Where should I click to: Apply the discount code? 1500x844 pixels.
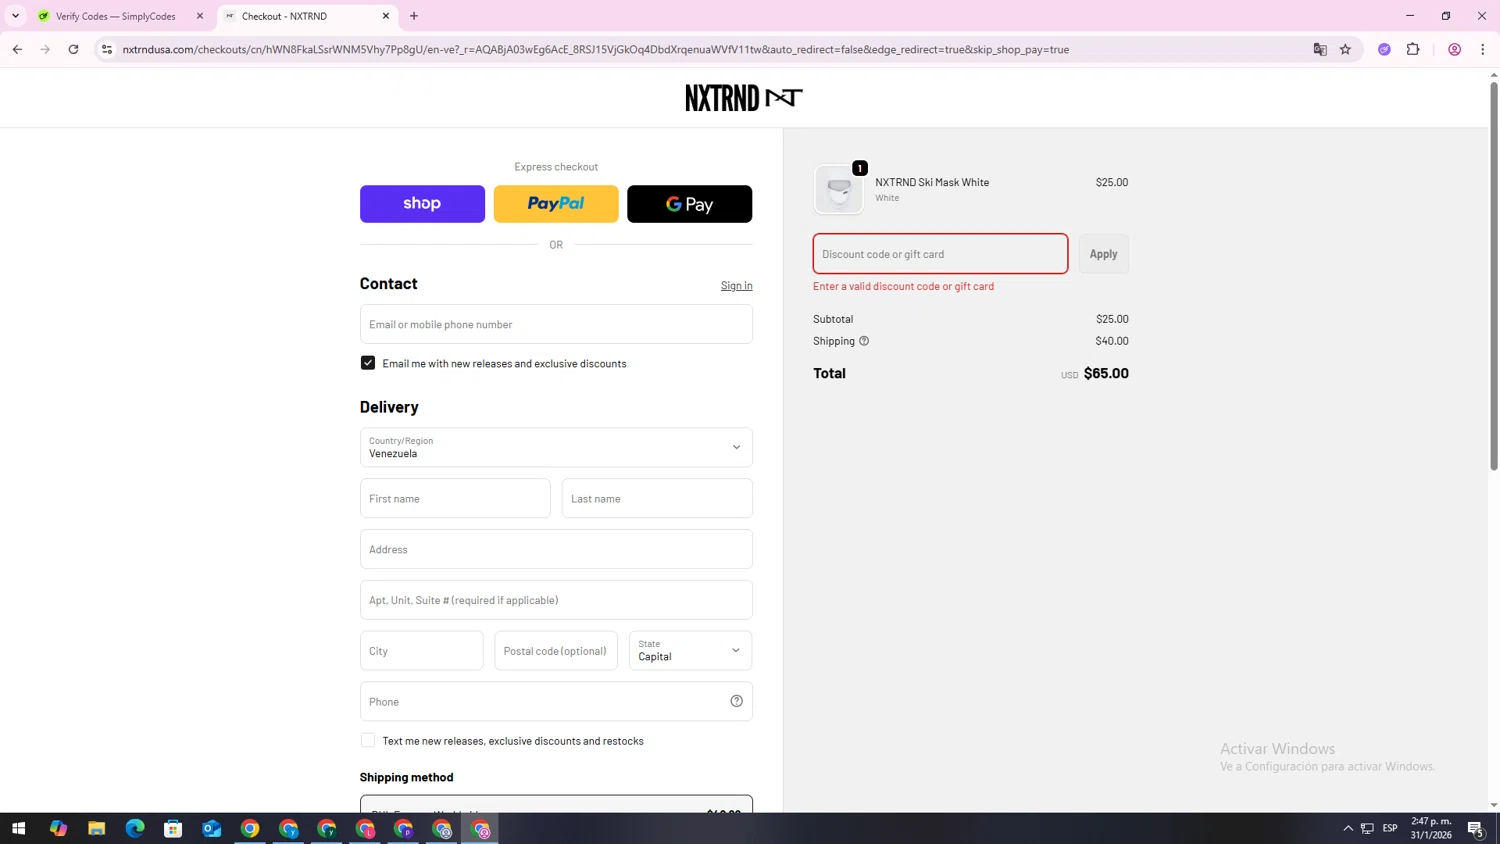tap(1103, 254)
